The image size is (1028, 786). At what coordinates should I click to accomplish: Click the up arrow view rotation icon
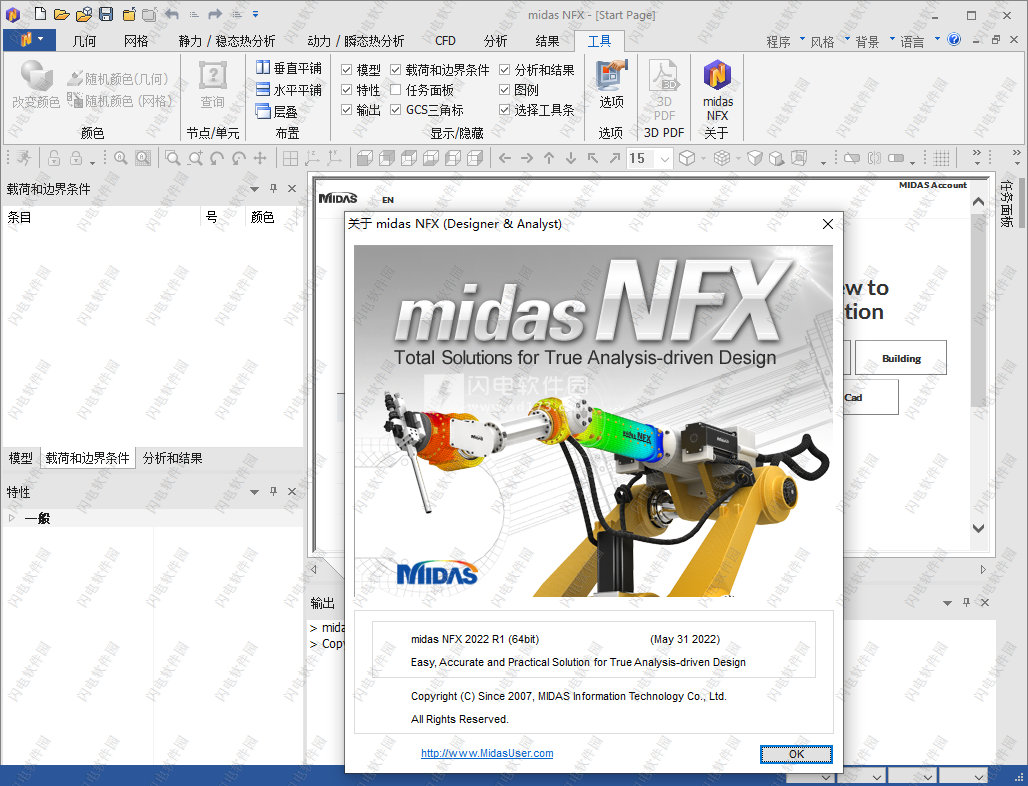(549, 158)
